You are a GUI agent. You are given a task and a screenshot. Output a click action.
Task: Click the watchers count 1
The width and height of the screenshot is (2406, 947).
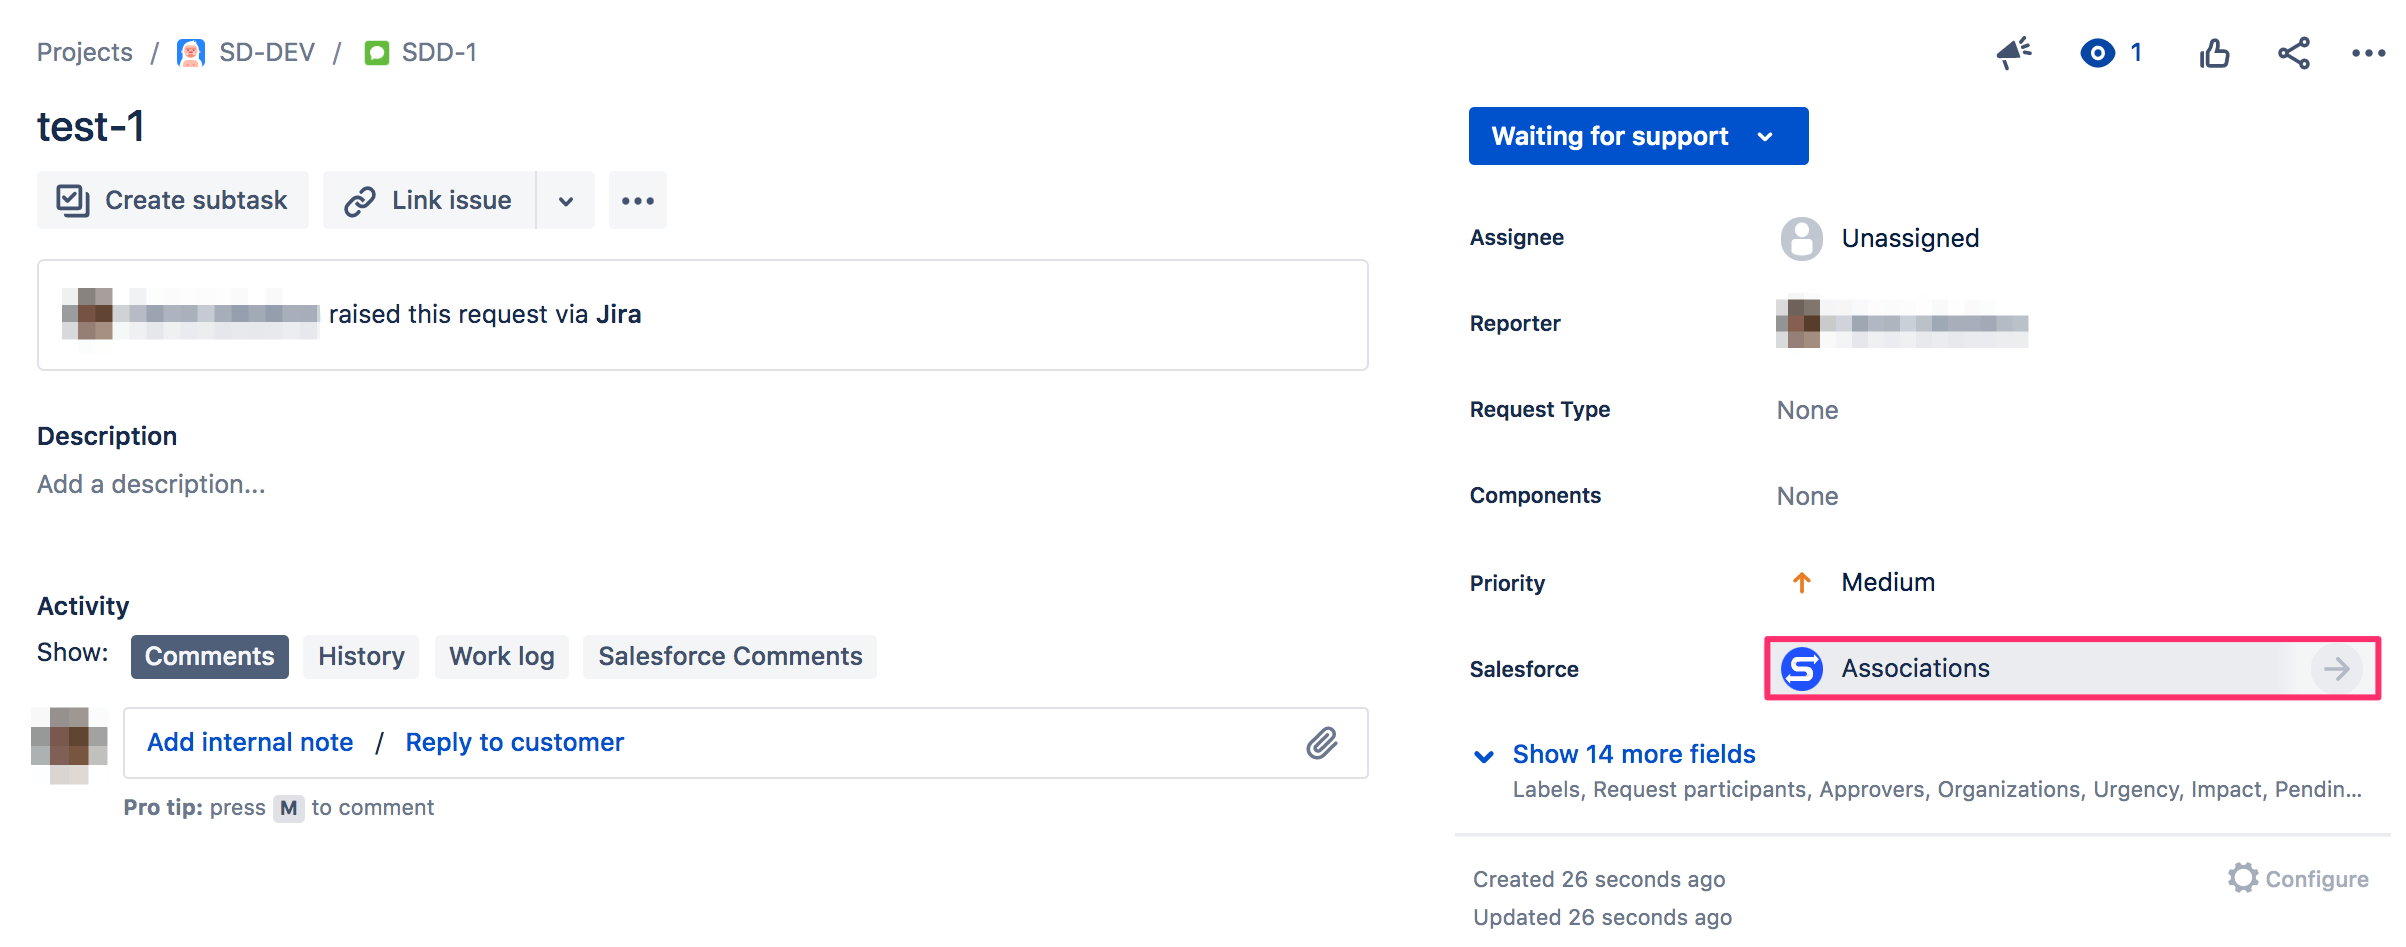[x=2136, y=53]
